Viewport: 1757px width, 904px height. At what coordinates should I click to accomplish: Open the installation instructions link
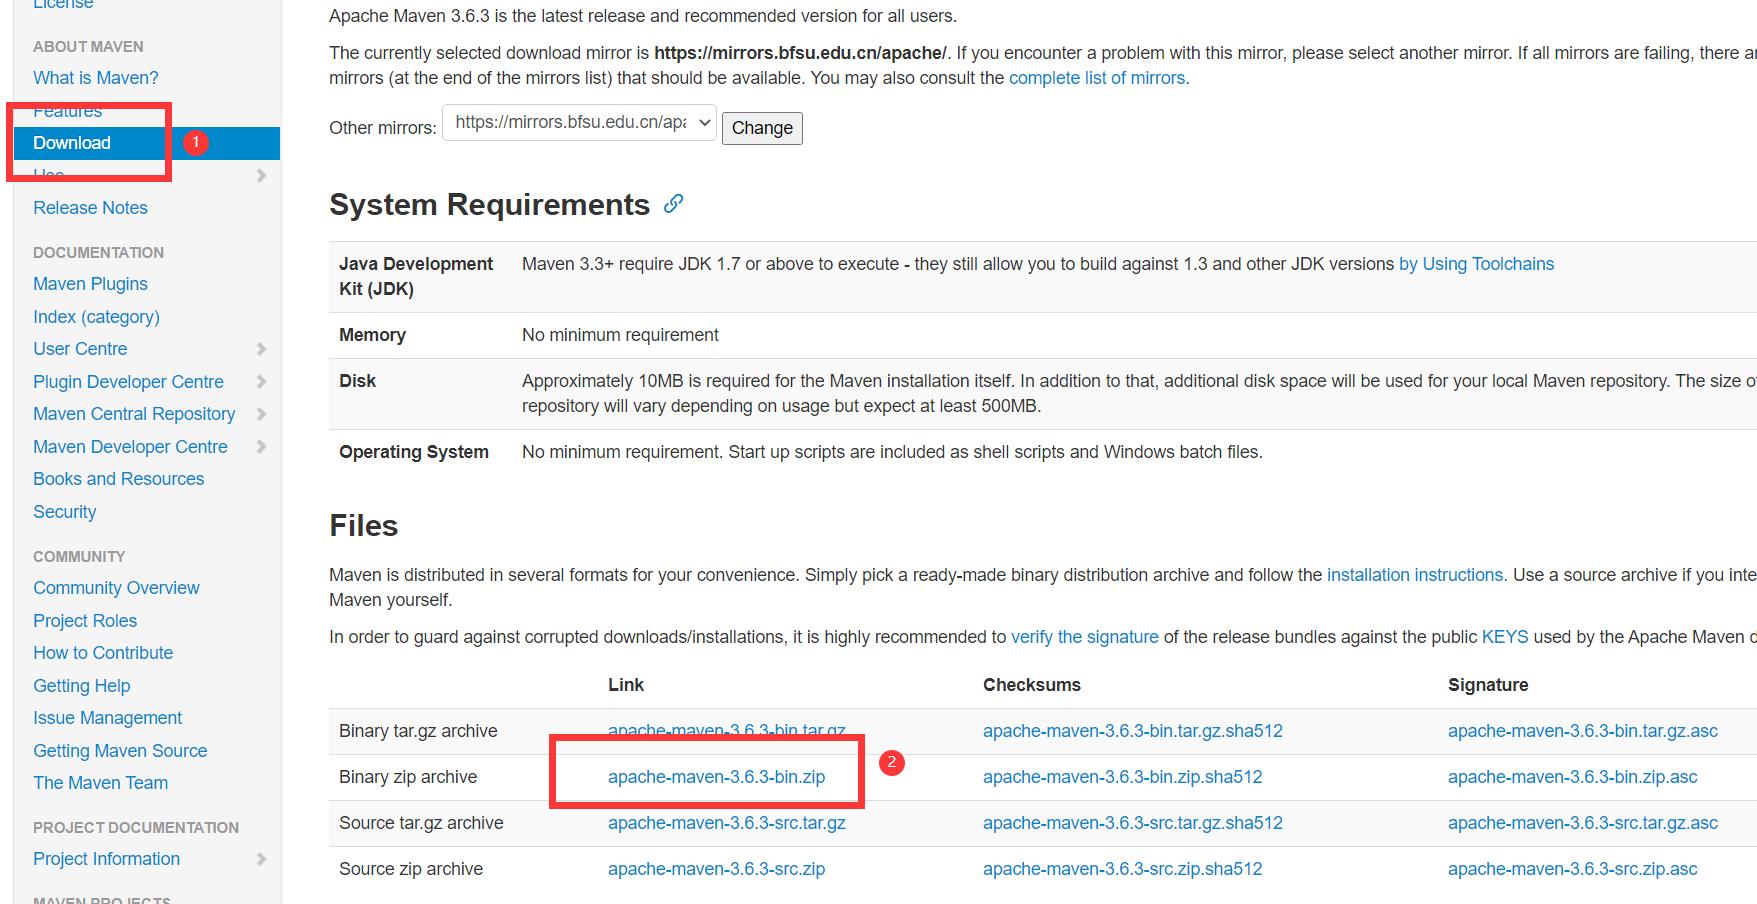pos(1415,575)
